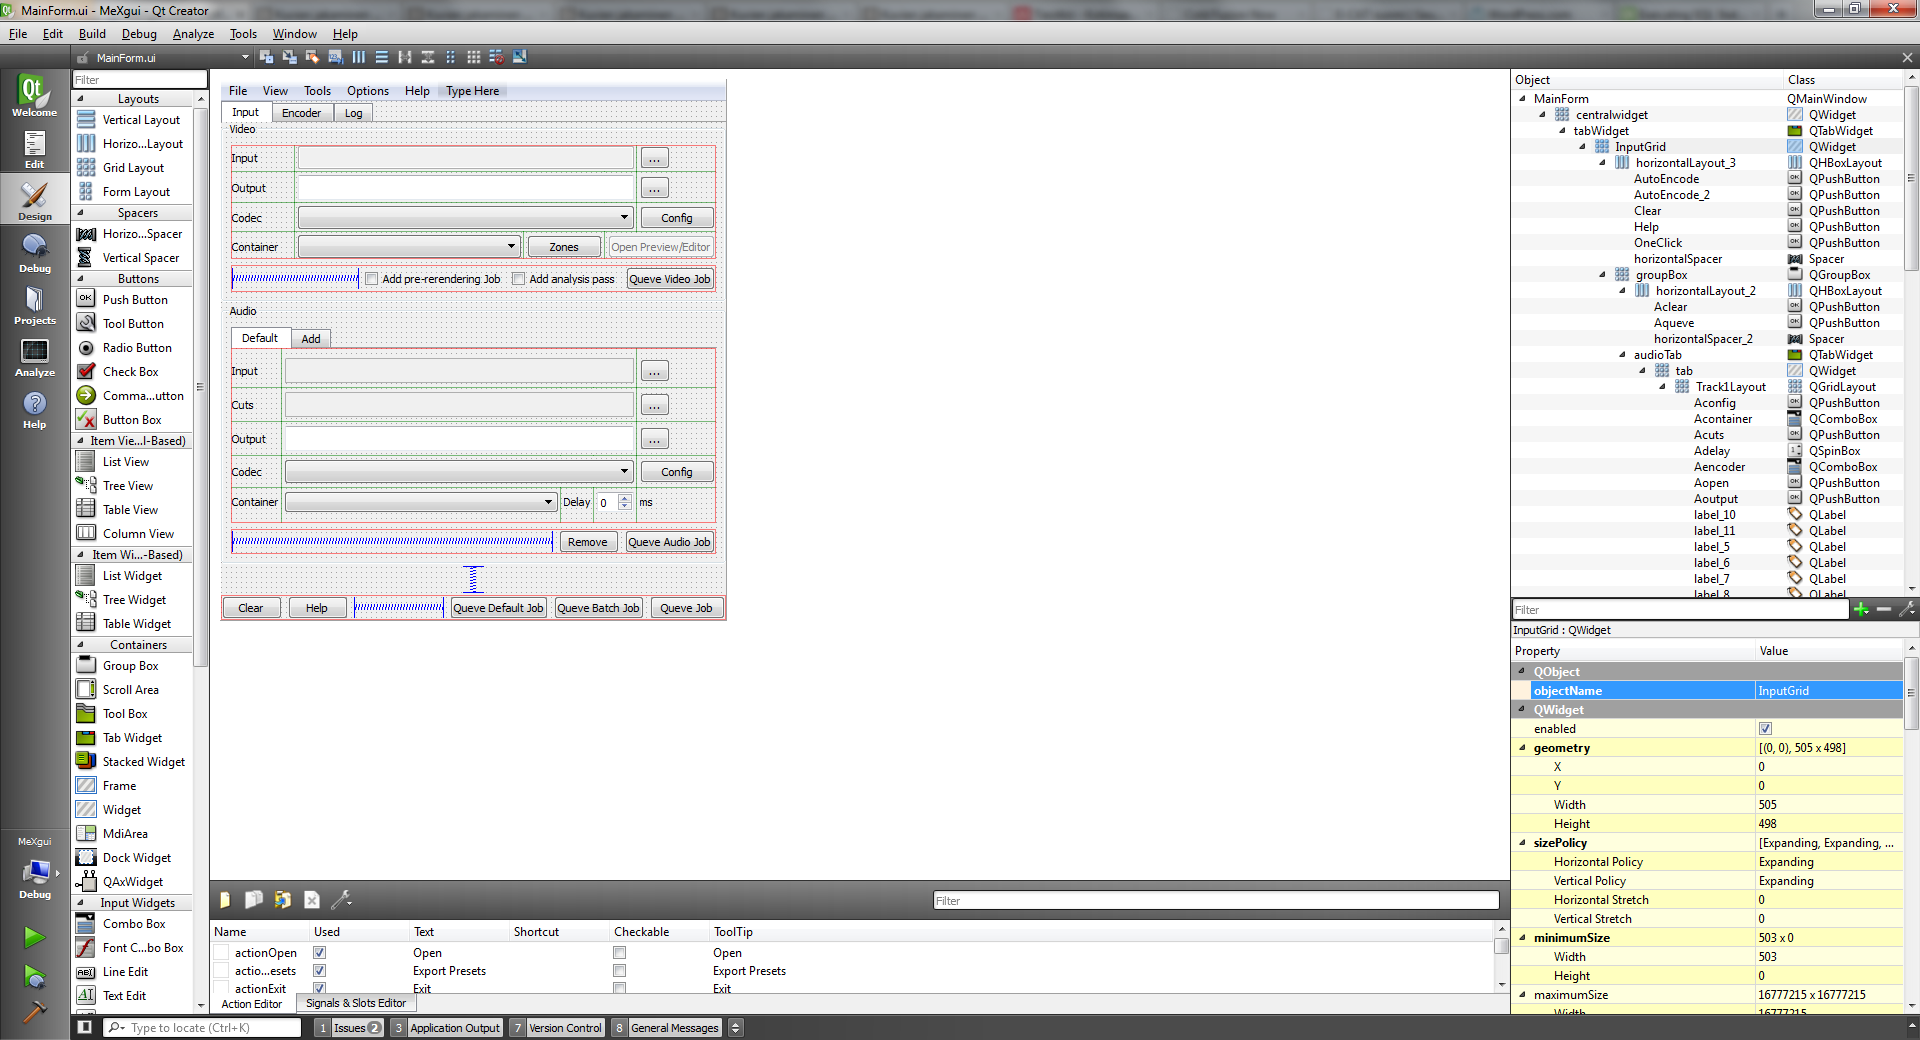Click the Property Editor Filter field
This screenshot has width=1920, height=1040.
click(x=1680, y=610)
